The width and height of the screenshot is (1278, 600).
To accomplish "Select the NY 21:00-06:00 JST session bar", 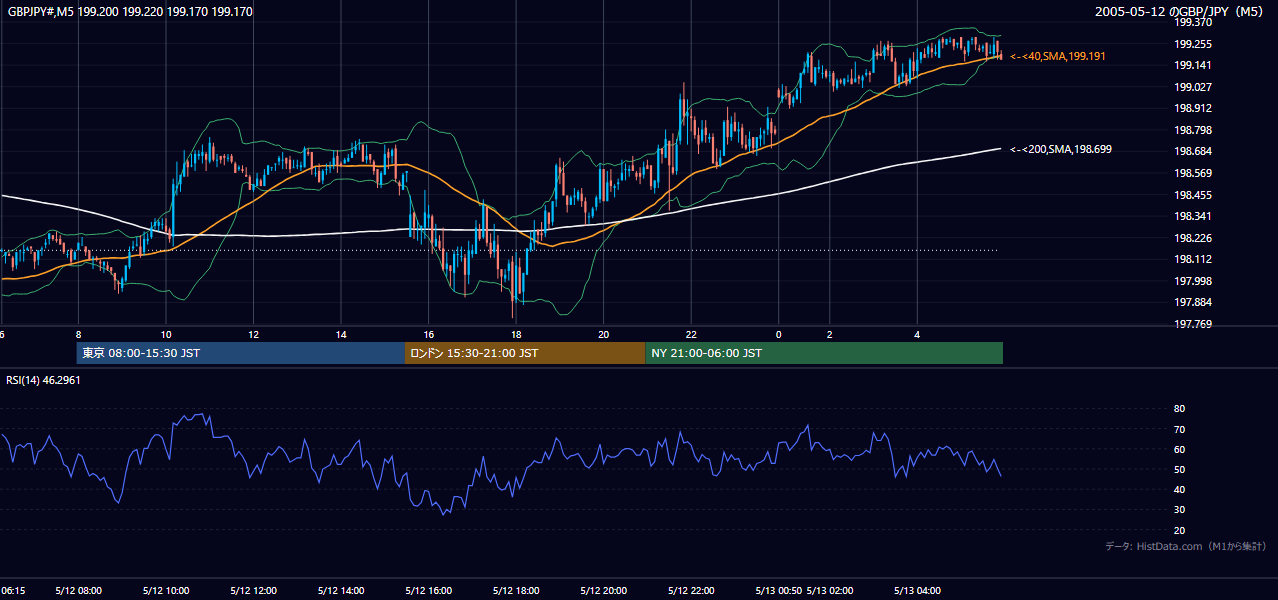I will pyautogui.click(x=824, y=353).
